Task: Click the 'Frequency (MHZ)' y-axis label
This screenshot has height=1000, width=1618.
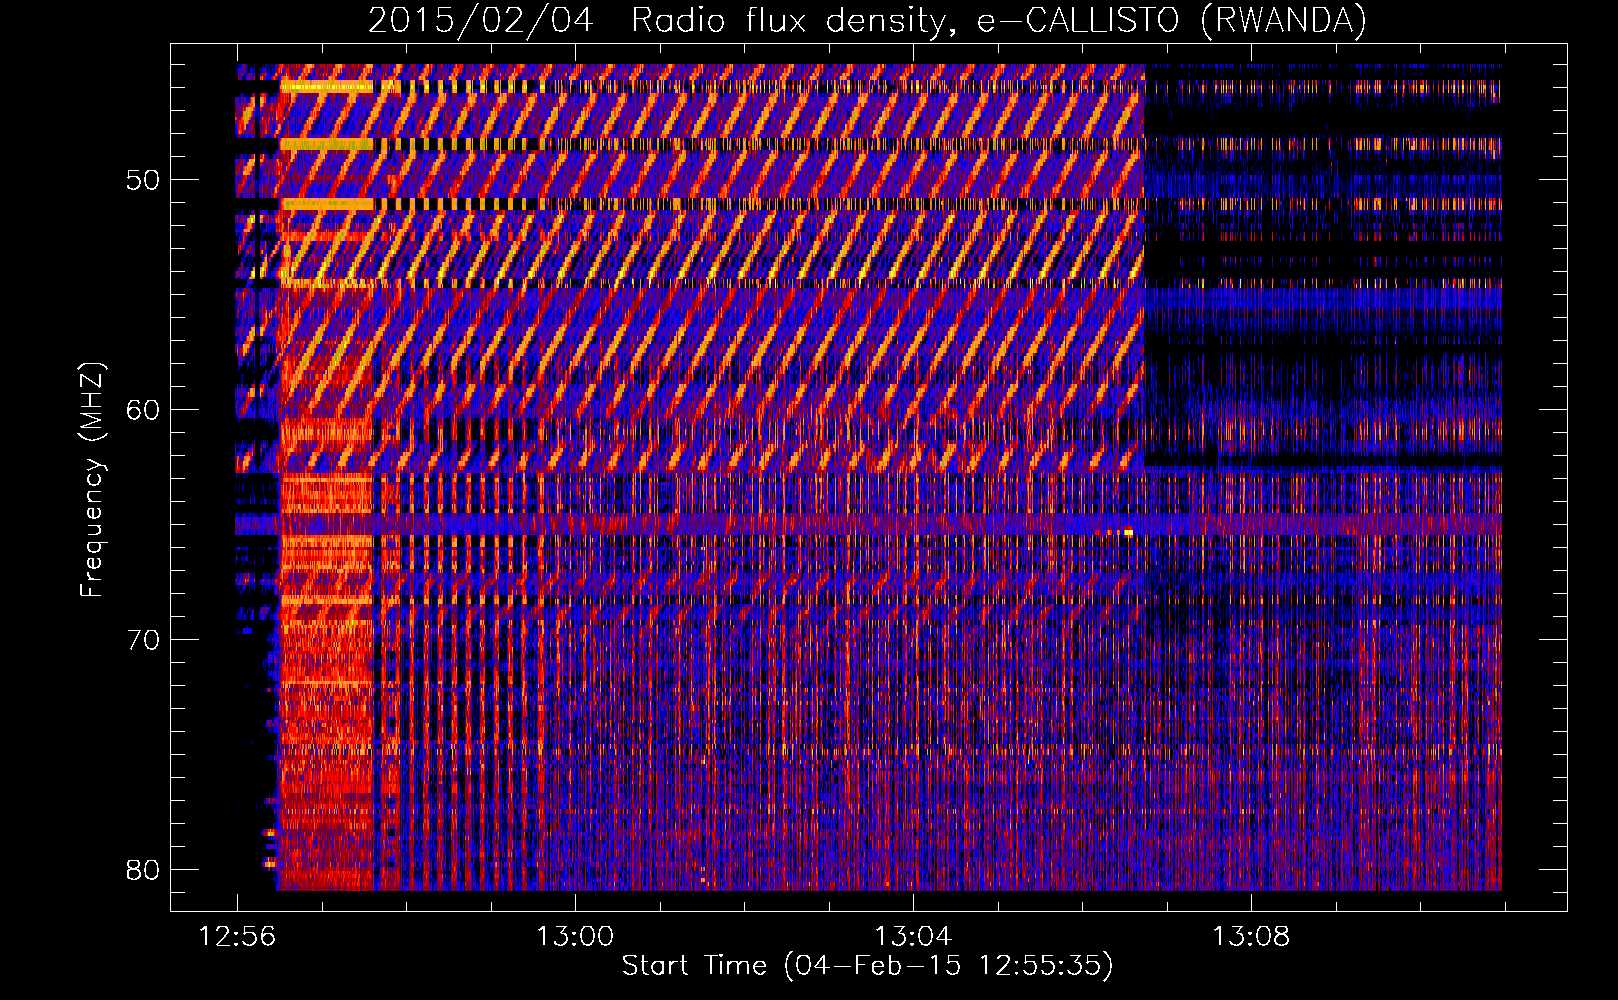Action: [x=92, y=480]
